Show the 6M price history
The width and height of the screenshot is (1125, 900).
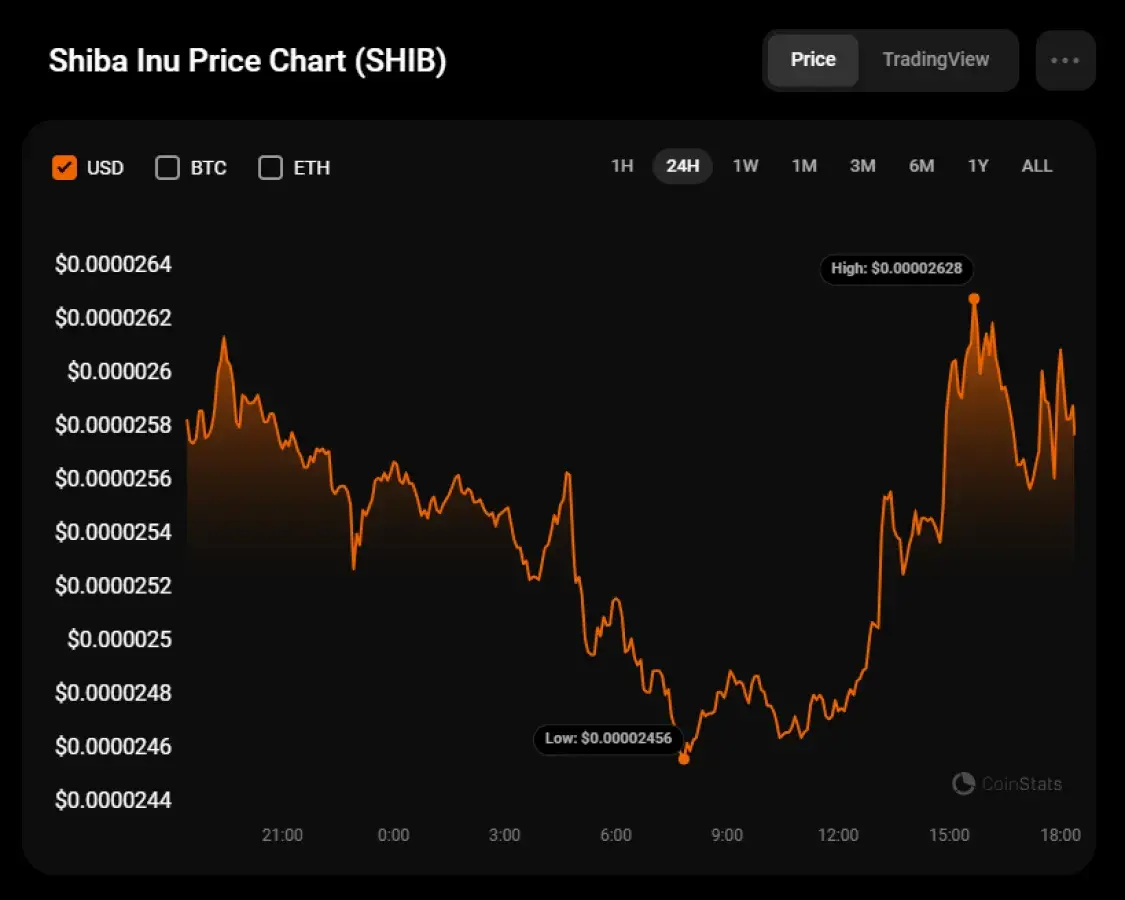(x=920, y=166)
